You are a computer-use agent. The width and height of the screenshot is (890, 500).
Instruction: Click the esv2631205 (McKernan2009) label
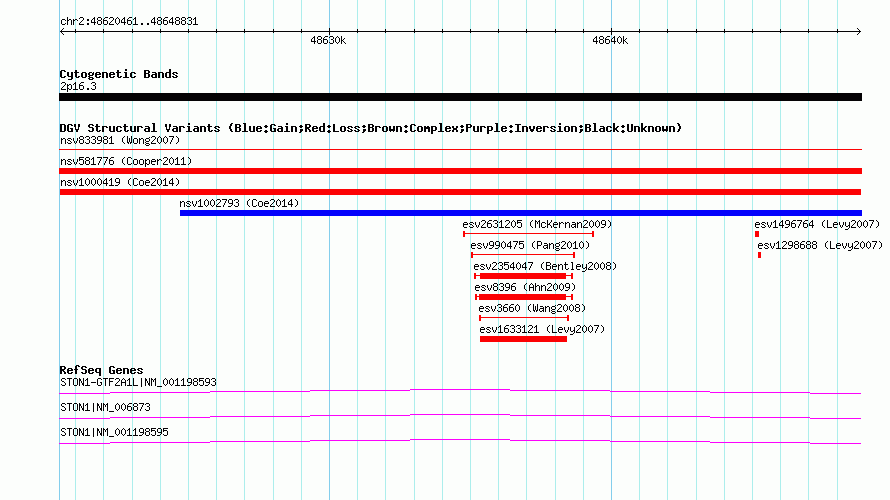(x=537, y=224)
